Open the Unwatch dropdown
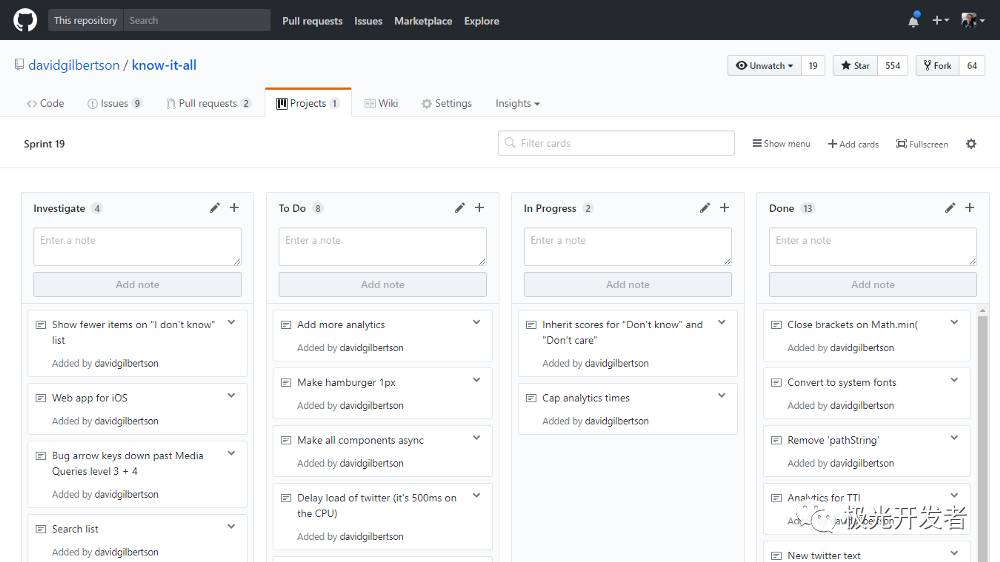 [x=764, y=66]
